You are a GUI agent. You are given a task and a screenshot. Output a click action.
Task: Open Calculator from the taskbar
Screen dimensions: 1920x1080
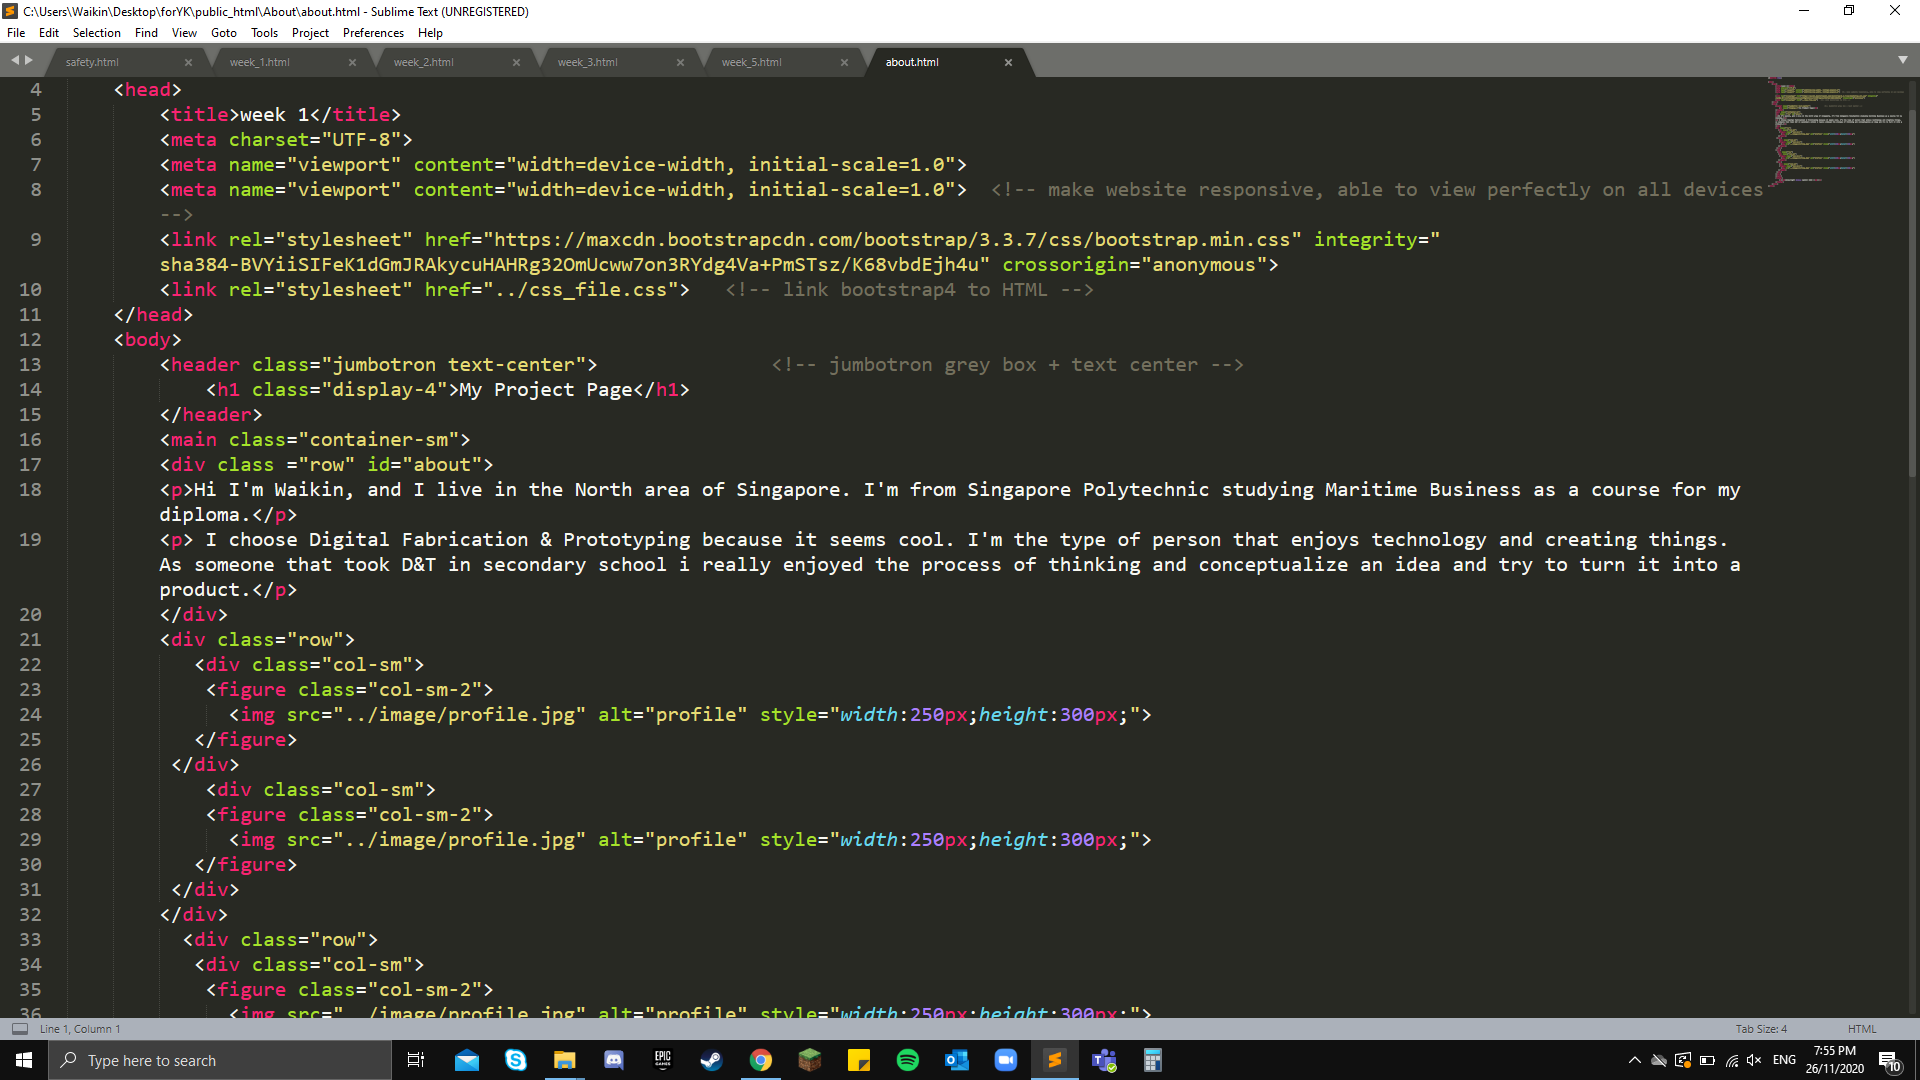pos(1153,1060)
